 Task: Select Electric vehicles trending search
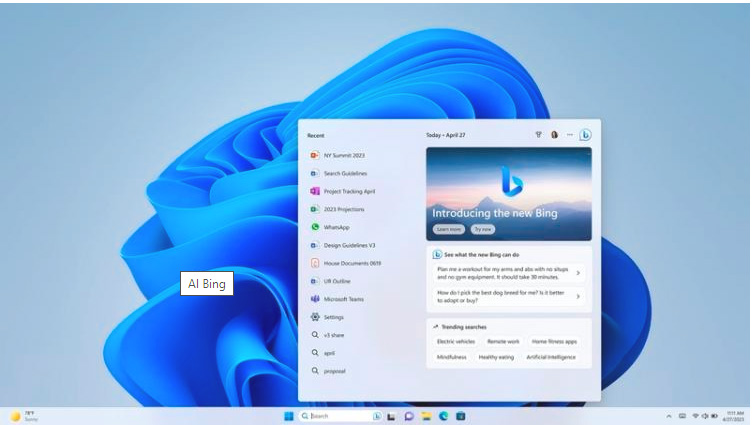point(456,341)
